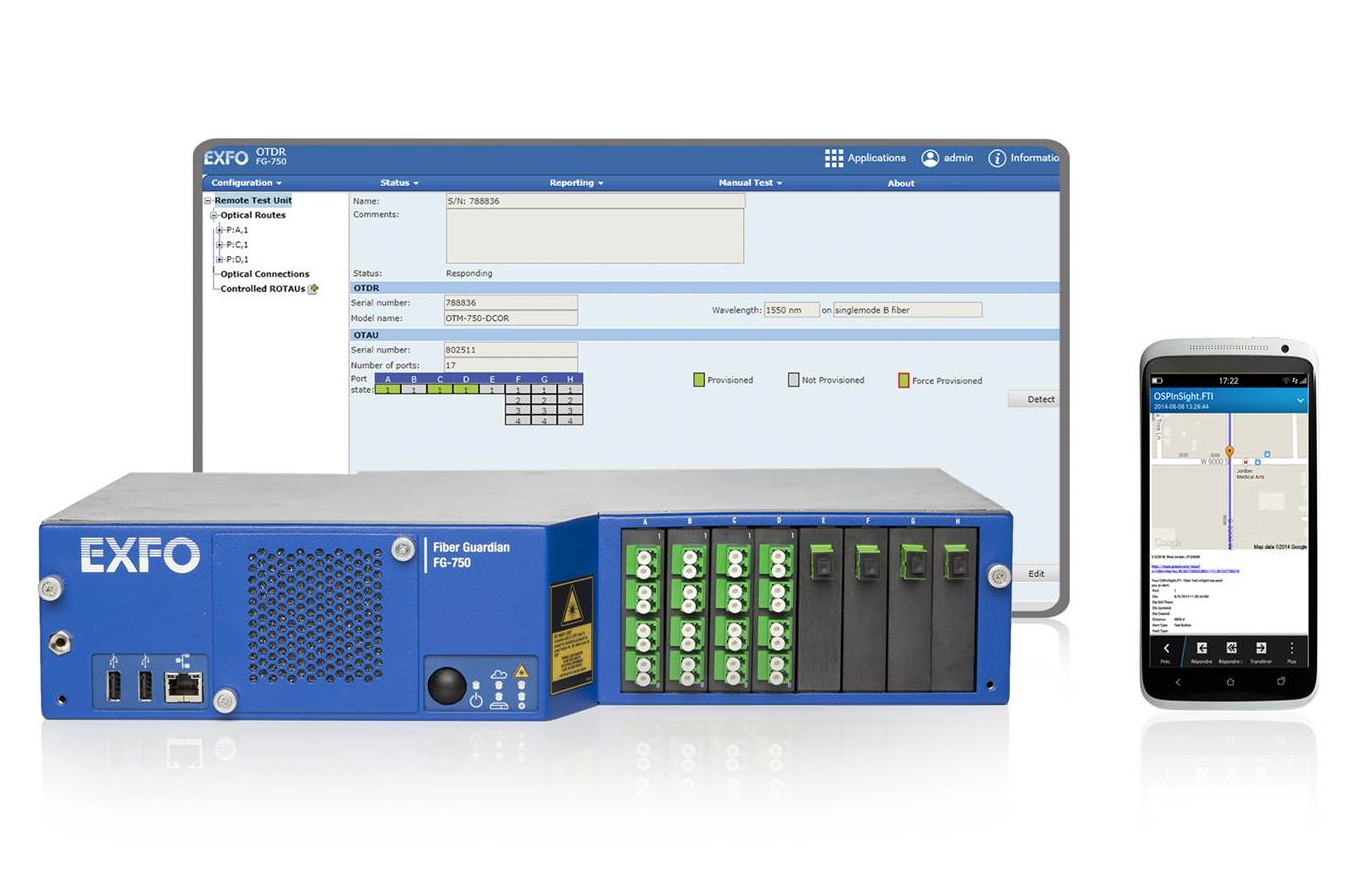Click the singlemode B fiber field

pyautogui.click(x=907, y=310)
